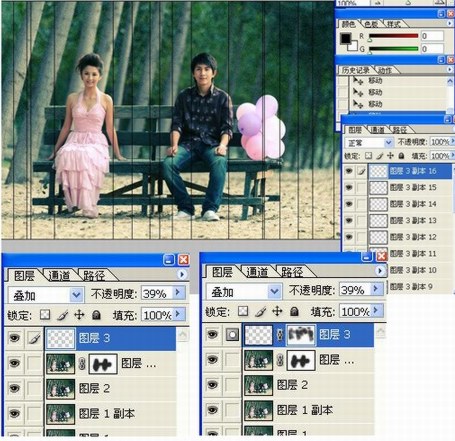The height and width of the screenshot is (441, 455).
Task: Click layer mask link icon on 图层 3 in middle panel
Action: [x=280, y=335]
